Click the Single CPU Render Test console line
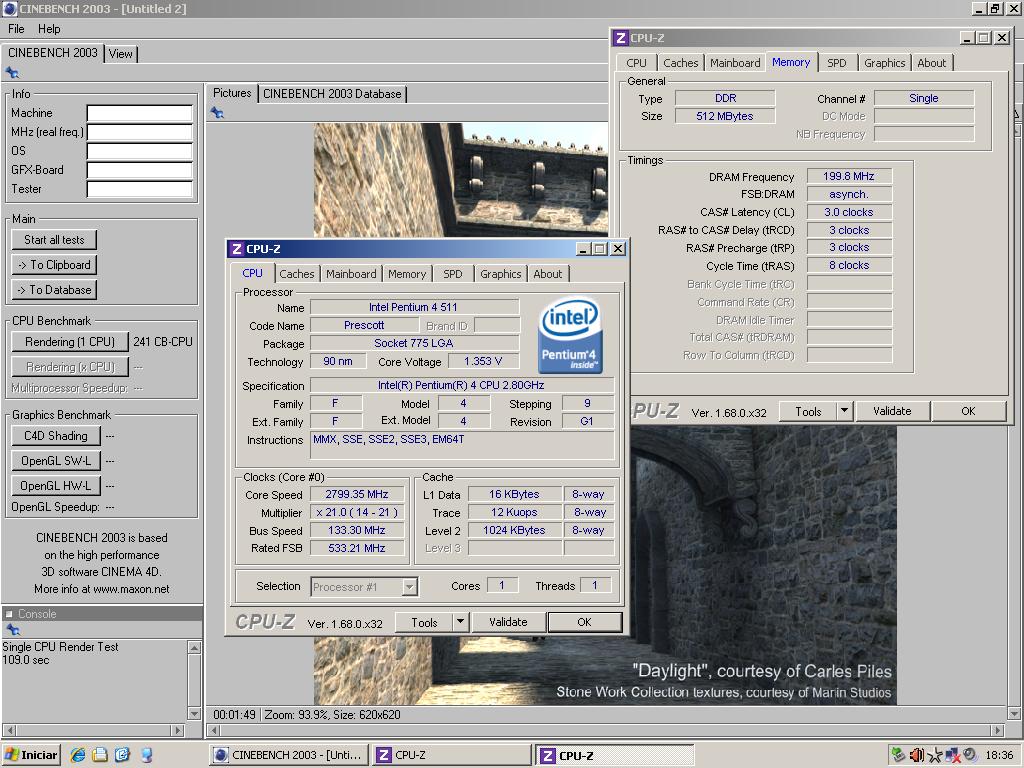Screen dimensions: 1024x768 60,647
